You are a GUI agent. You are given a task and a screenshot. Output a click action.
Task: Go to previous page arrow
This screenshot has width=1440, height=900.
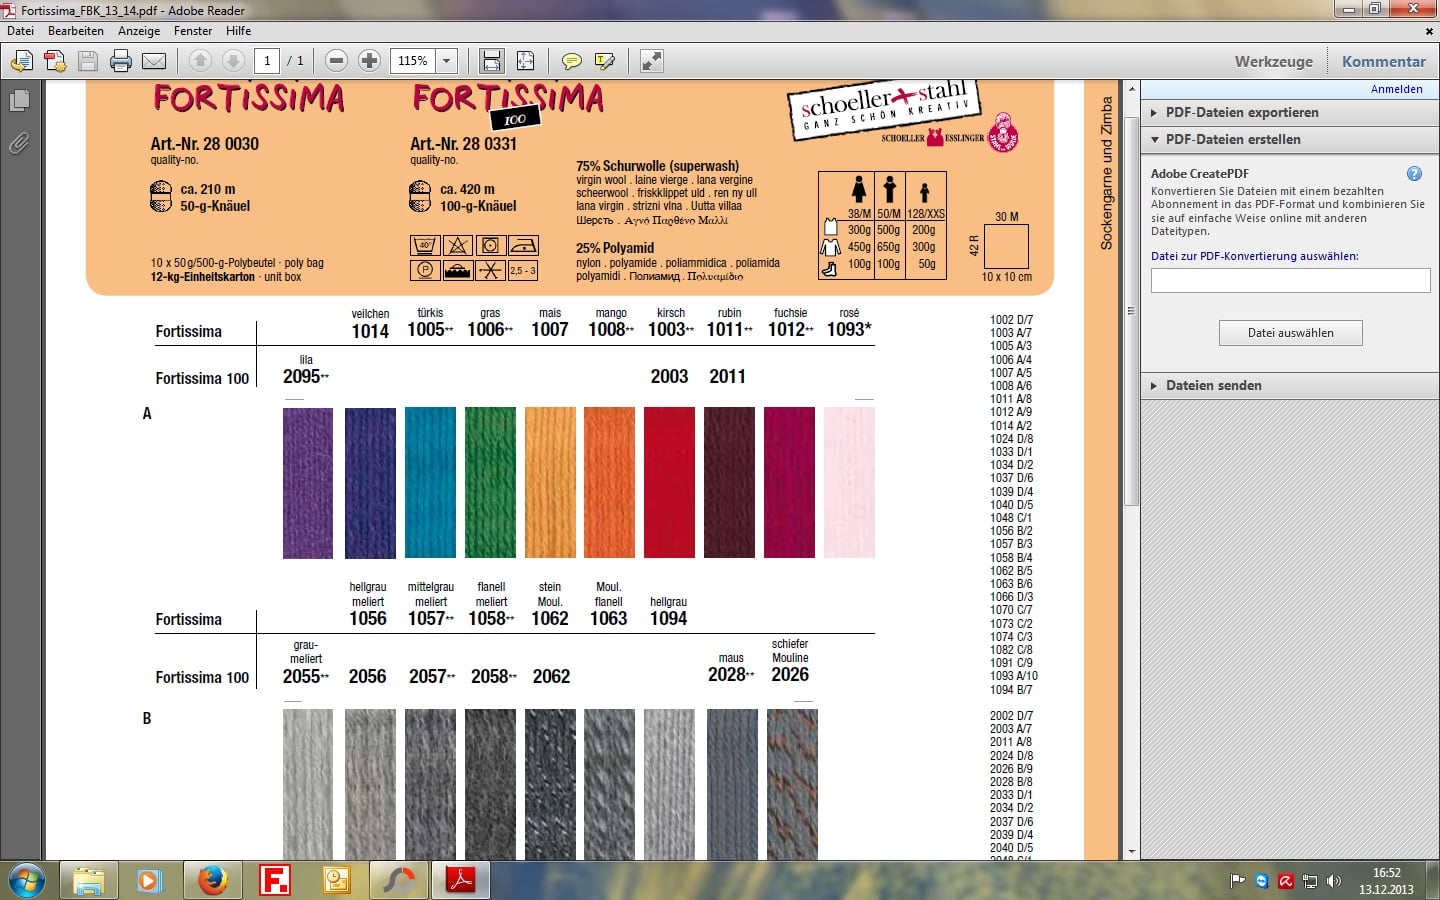click(200, 61)
